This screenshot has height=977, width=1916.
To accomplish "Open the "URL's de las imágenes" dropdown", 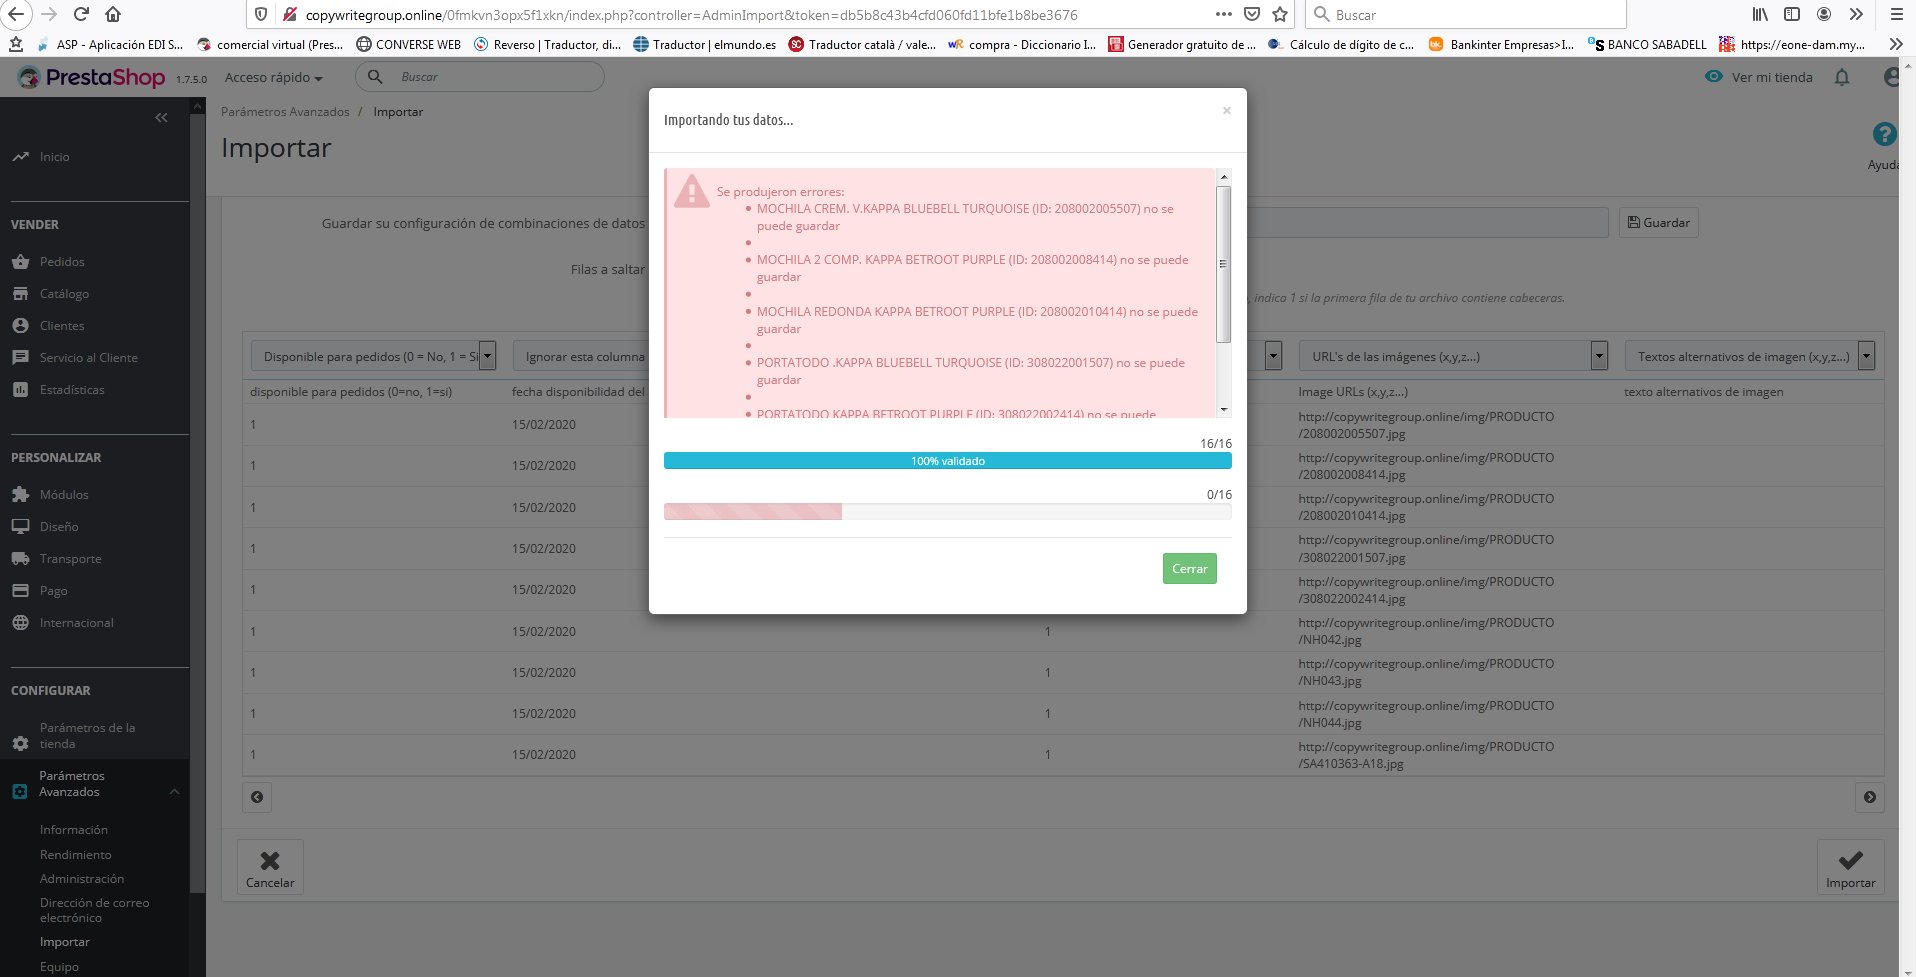I will coord(1453,356).
